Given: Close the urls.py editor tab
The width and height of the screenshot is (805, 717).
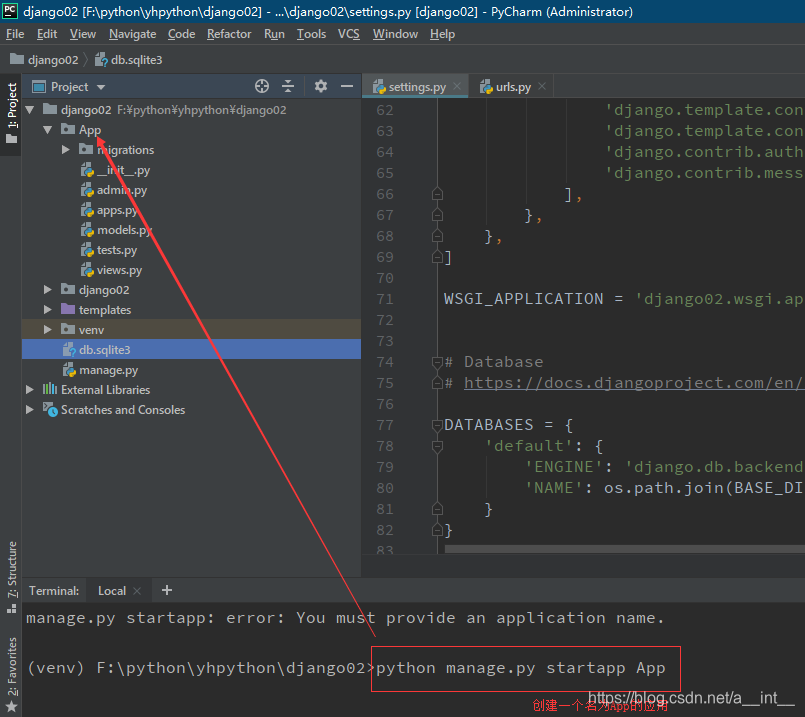Looking at the screenshot, I should pyautogui.click(x=542, y=86).
